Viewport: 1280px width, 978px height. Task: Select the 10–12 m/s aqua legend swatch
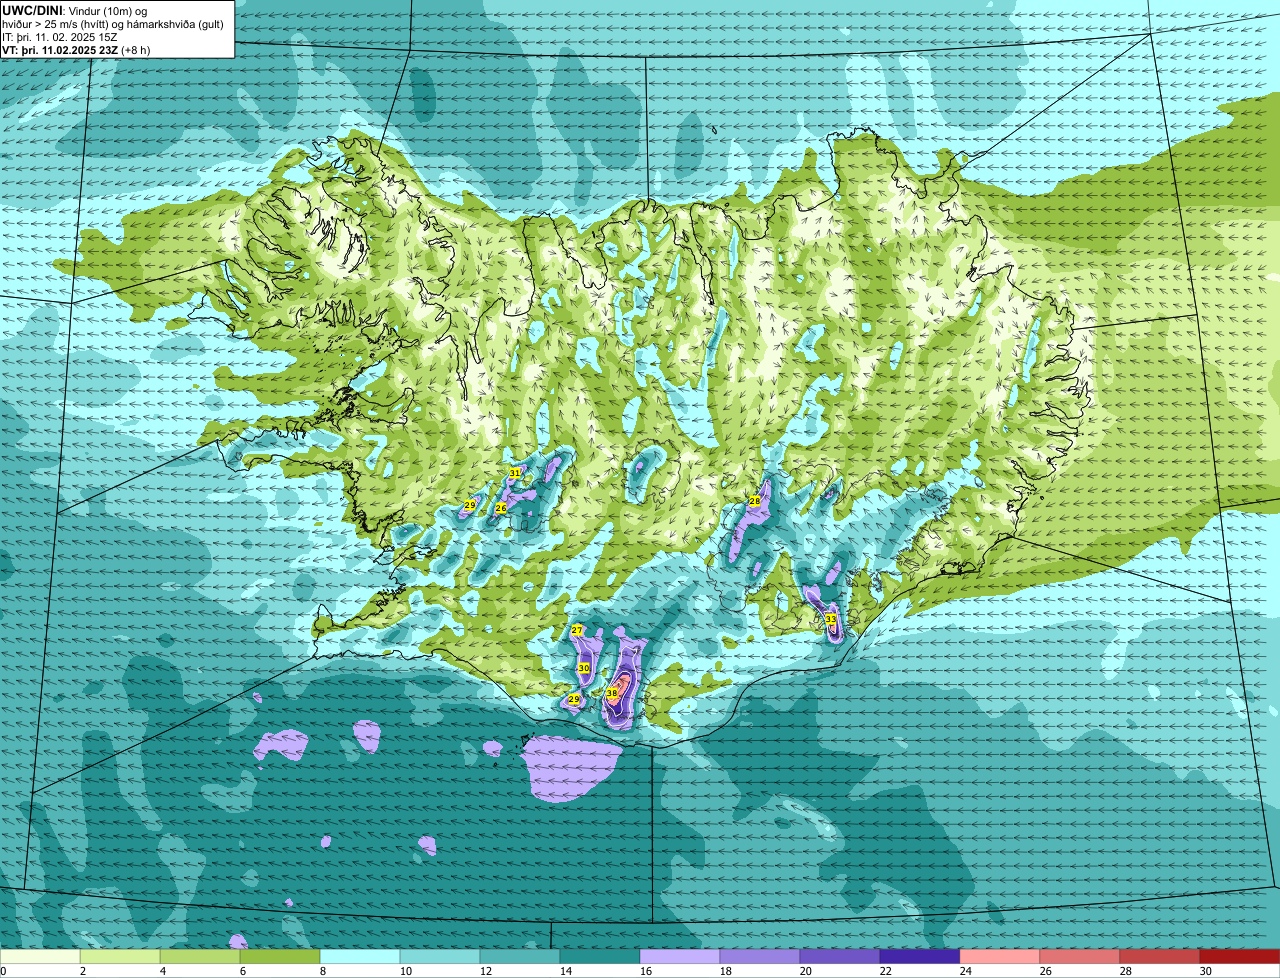coord(440,956)
